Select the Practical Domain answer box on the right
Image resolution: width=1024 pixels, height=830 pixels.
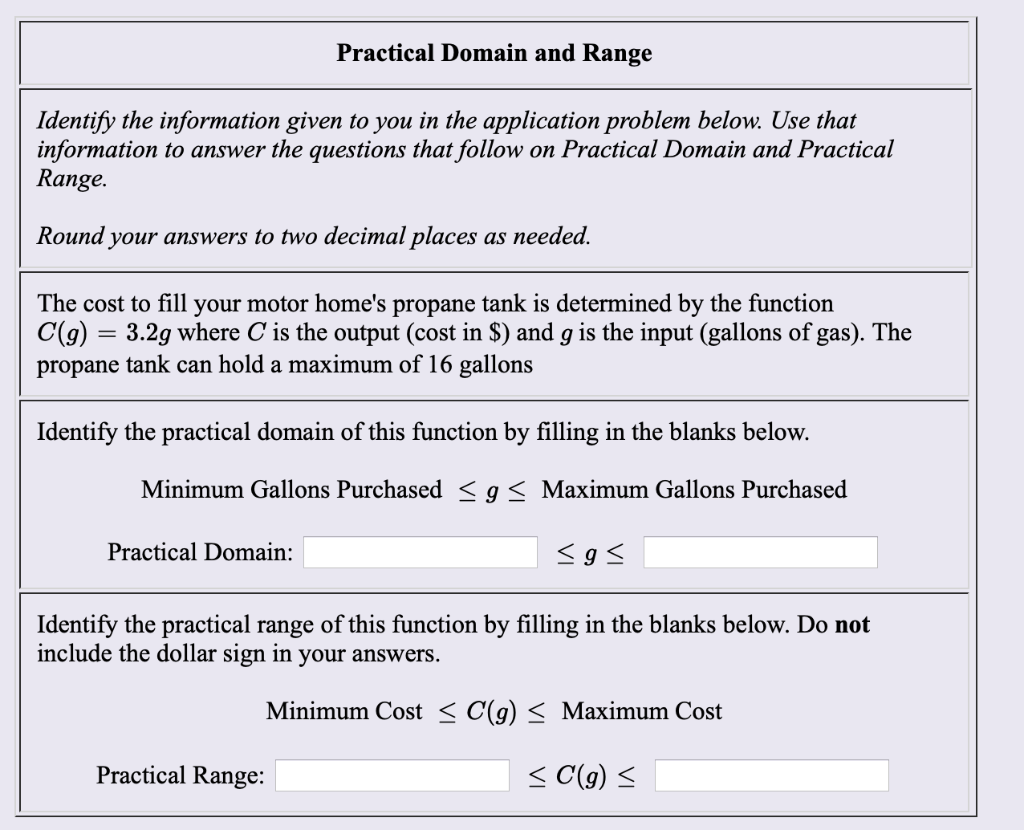coord(761,551)
